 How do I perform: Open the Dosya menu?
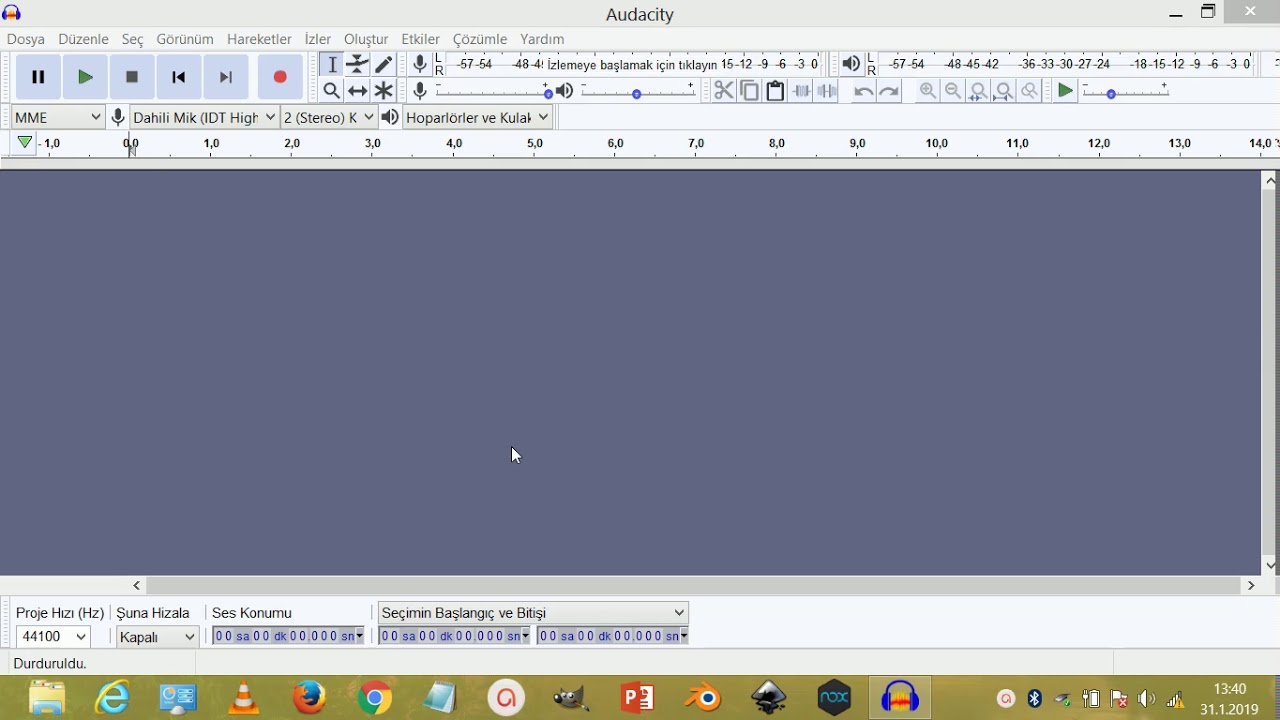click(26, 39)
